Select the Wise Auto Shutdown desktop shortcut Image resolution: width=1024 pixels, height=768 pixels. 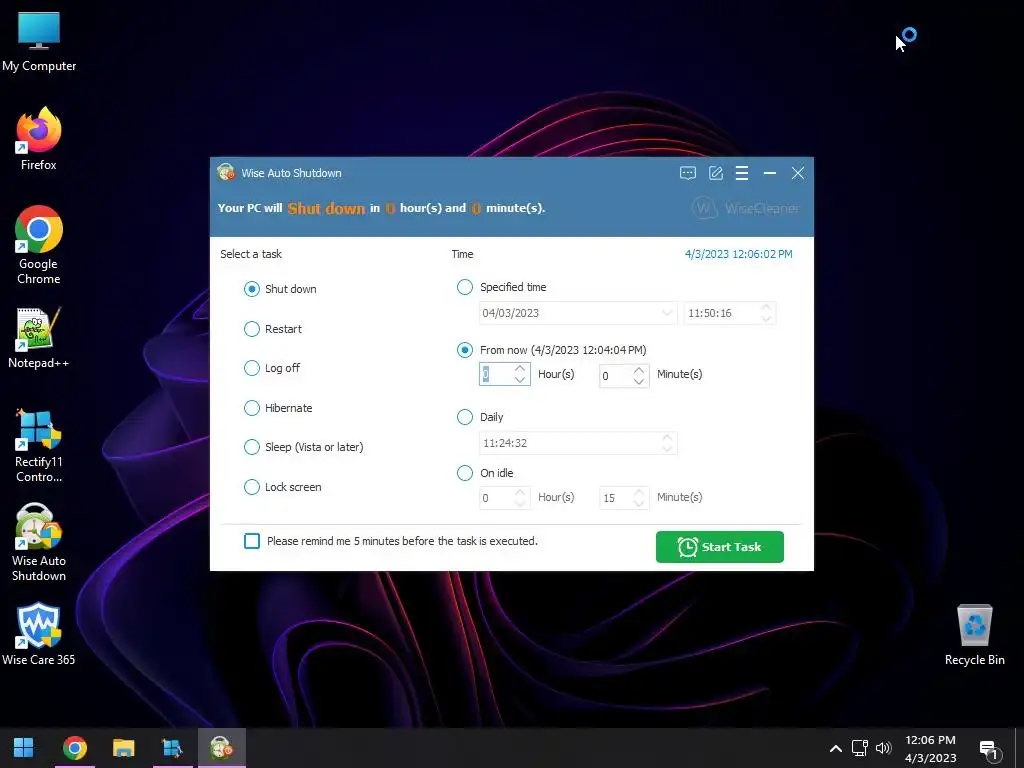tap(39, 543)
